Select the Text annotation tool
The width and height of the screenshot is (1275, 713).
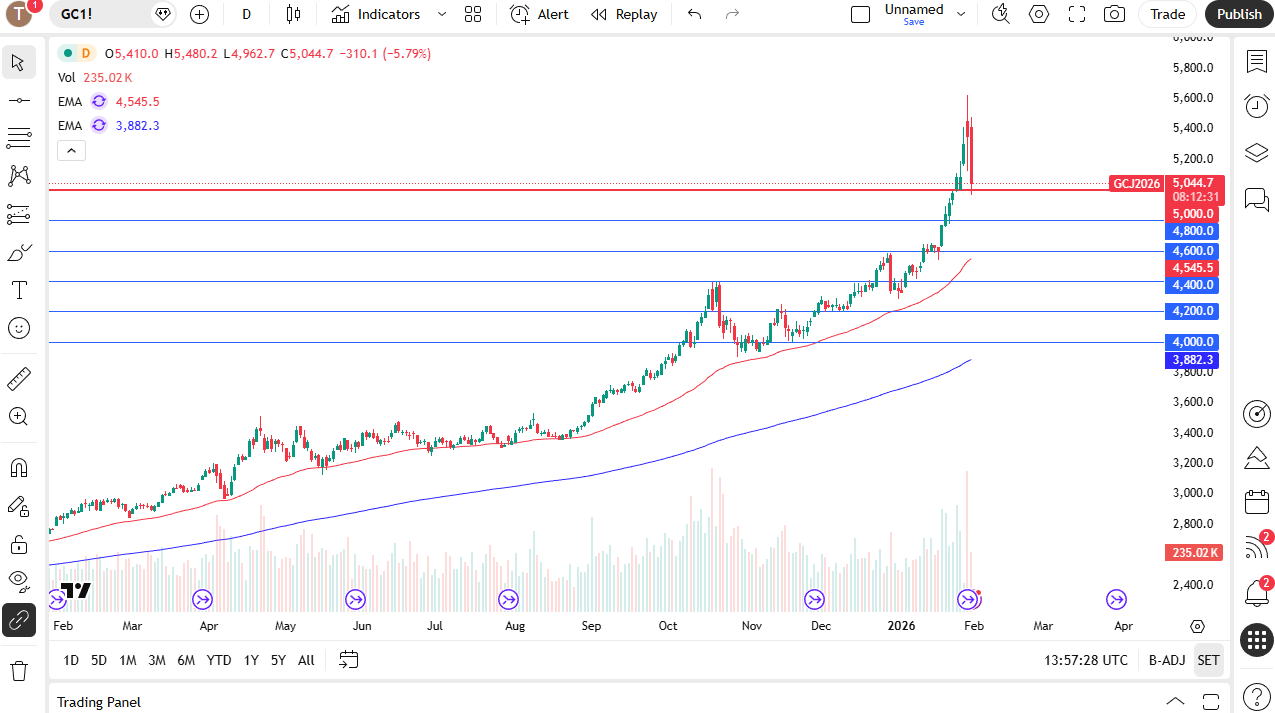coord(19,290)
